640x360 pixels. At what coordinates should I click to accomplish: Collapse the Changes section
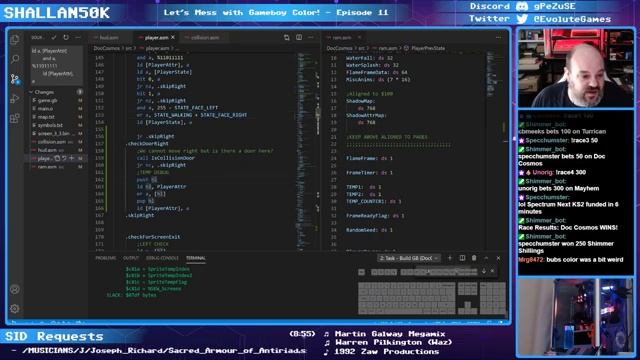44,92
